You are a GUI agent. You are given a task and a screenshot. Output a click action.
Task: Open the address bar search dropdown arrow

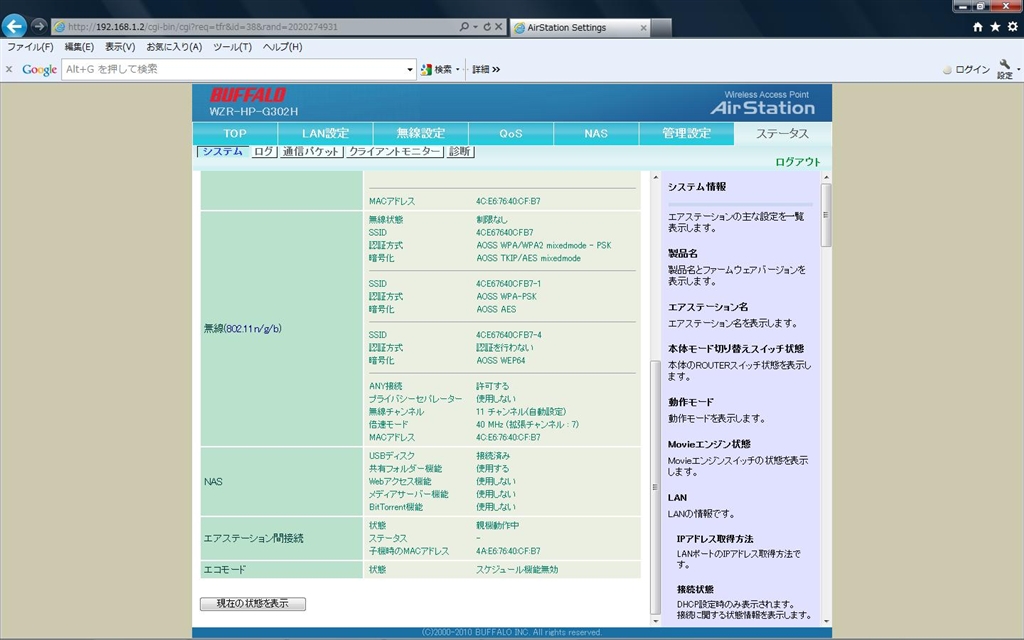coord(474,27)
